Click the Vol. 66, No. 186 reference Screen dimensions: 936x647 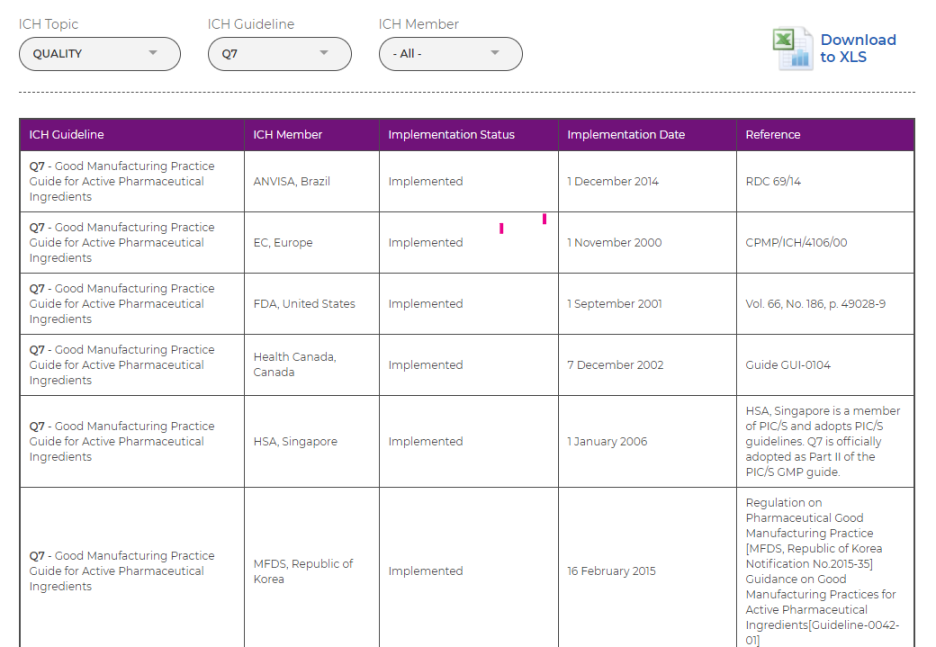click(815, 304)
